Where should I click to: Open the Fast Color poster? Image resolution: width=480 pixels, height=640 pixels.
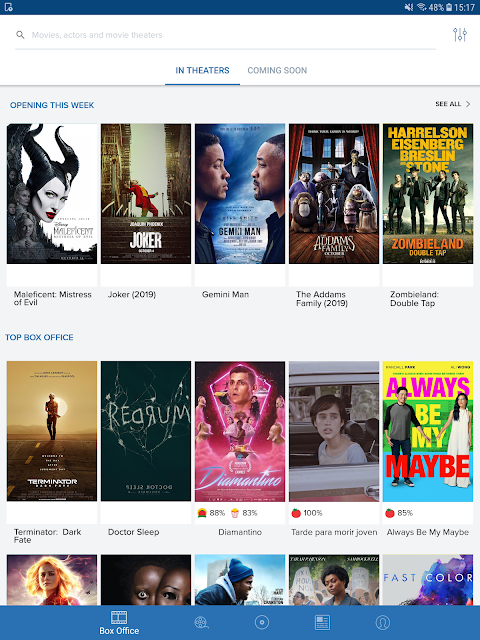(428, 580)
